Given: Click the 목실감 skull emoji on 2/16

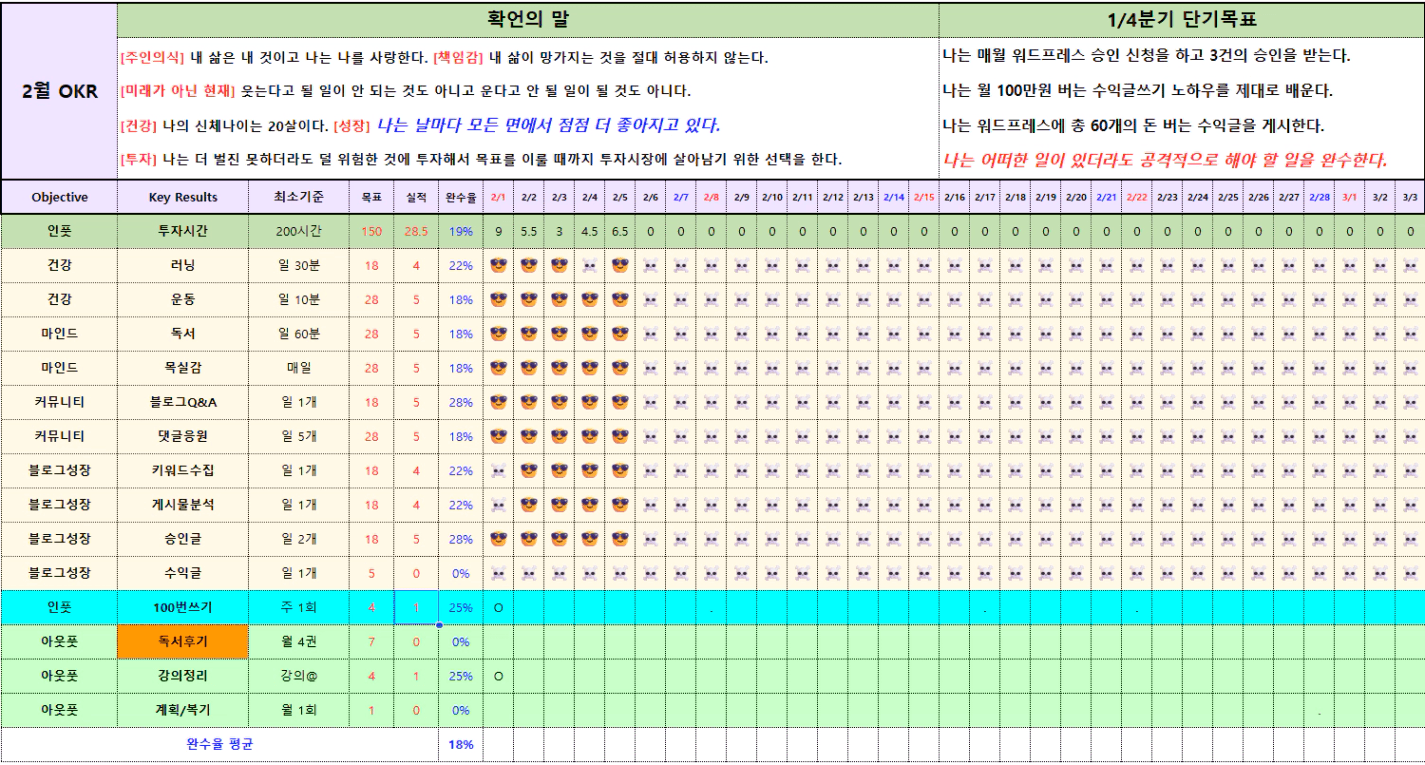Looking at the screenshot, I should pos(954,368).
